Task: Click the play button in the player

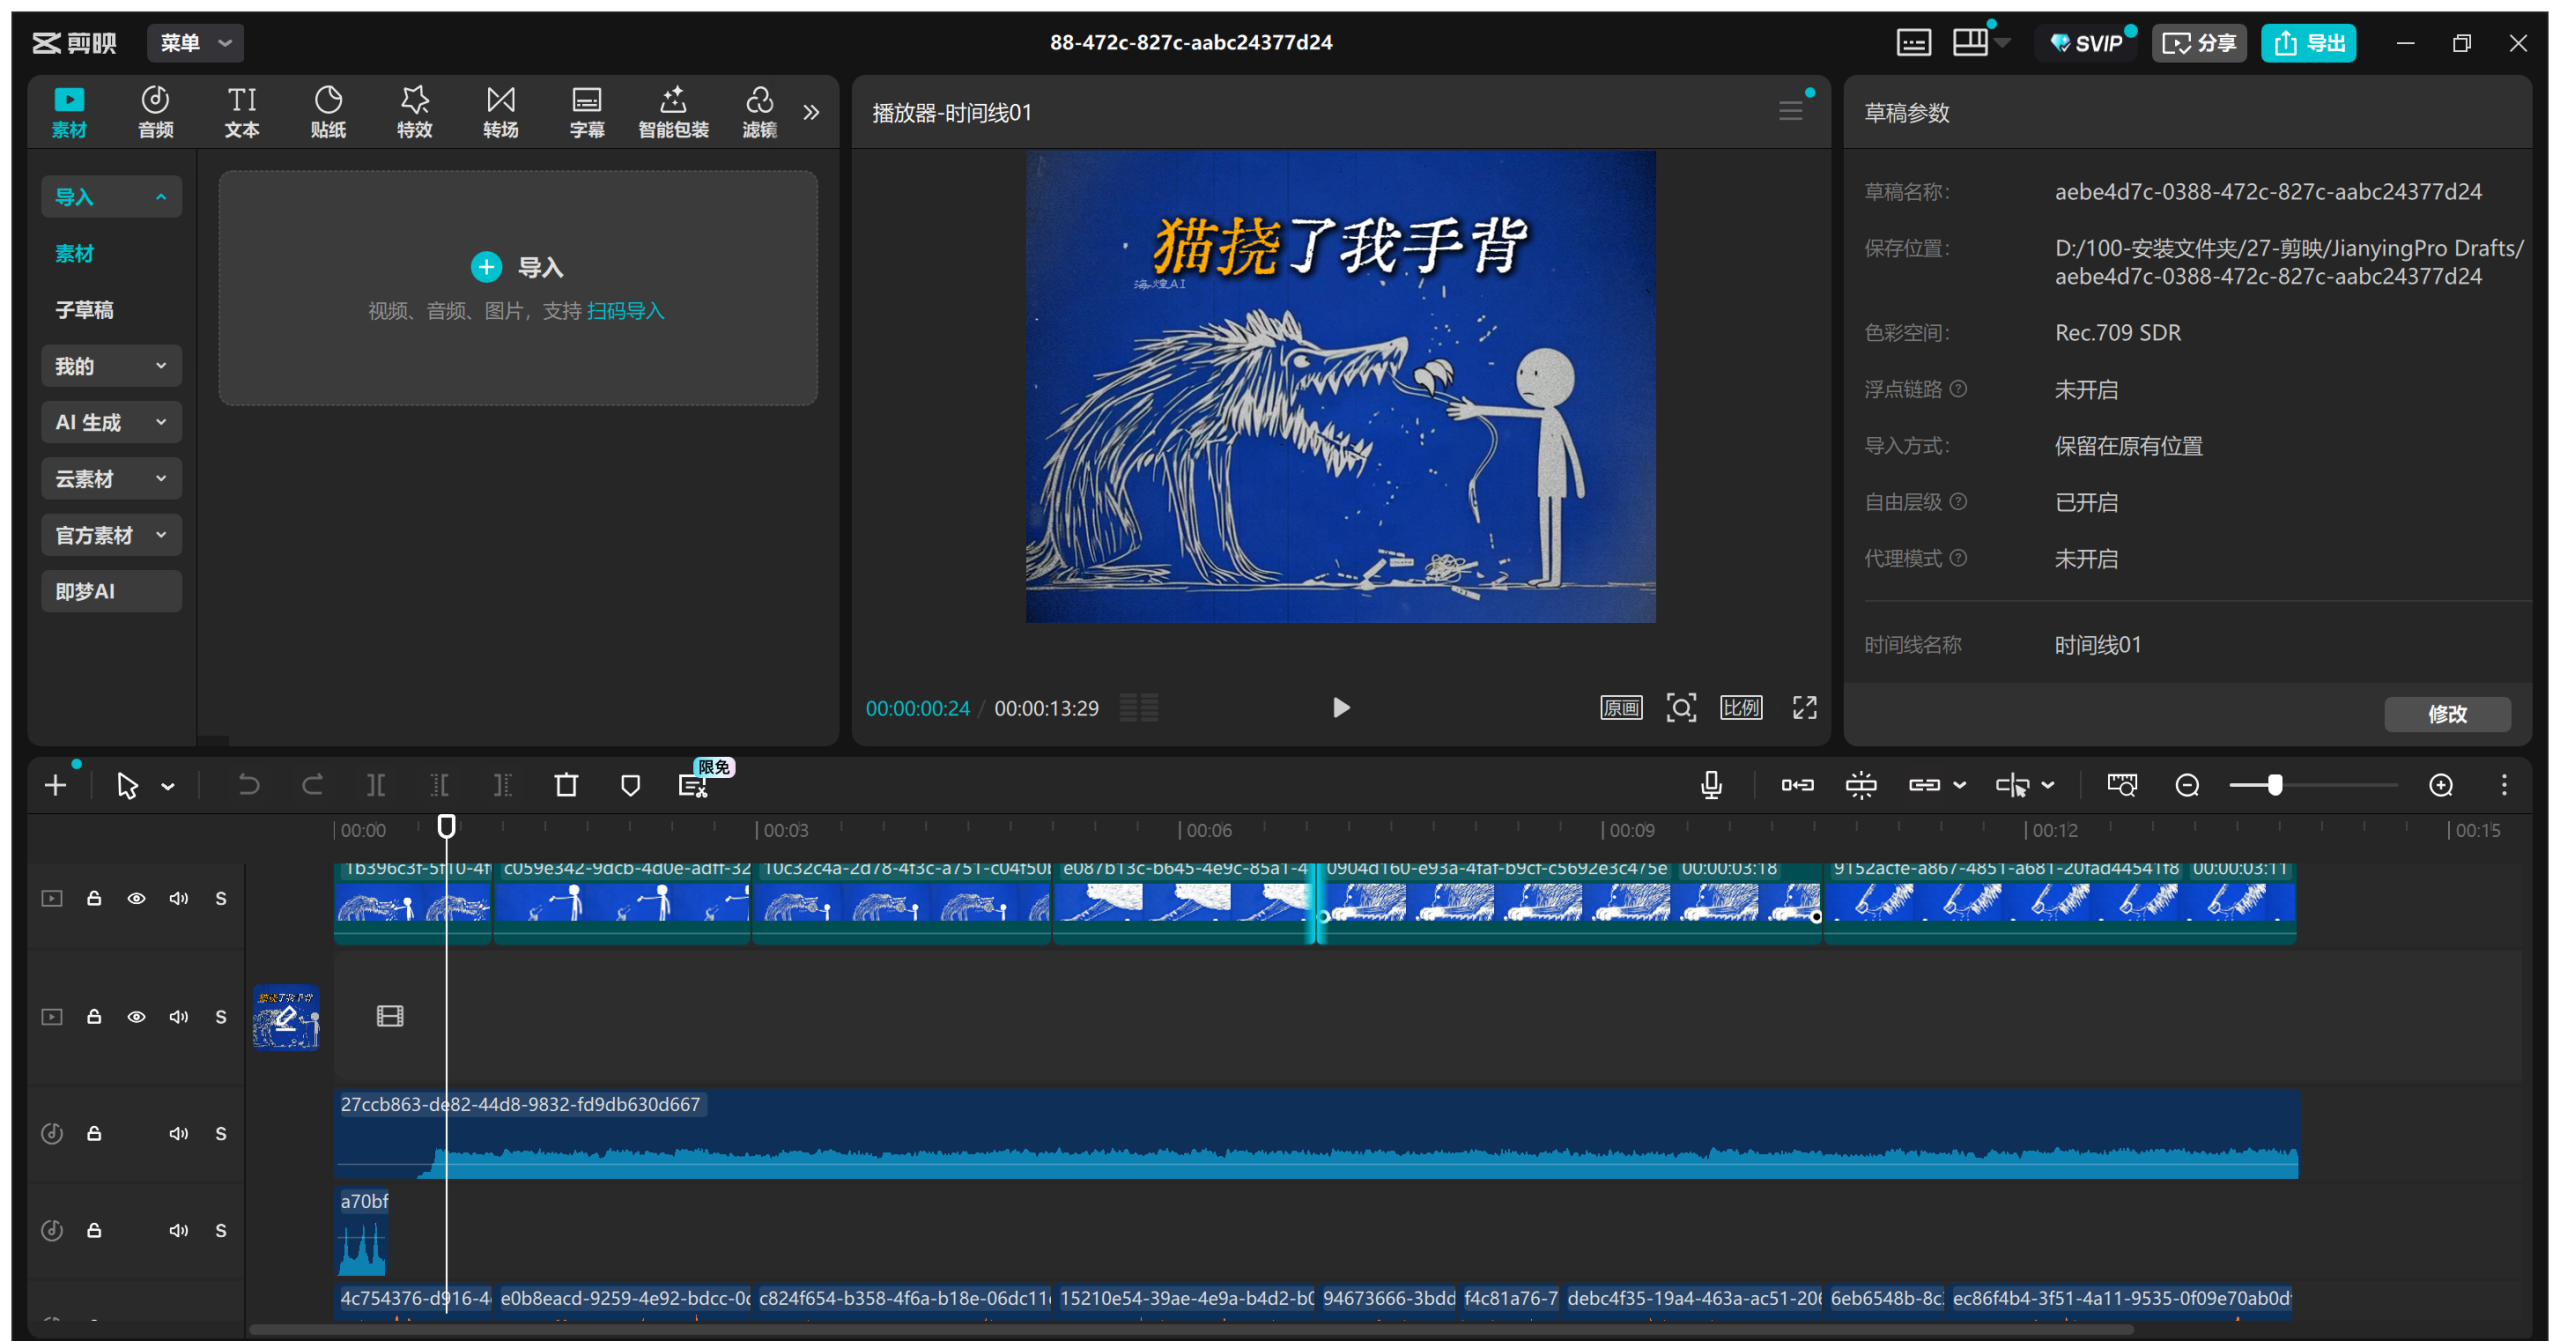Action: [x=1341, y=707]
